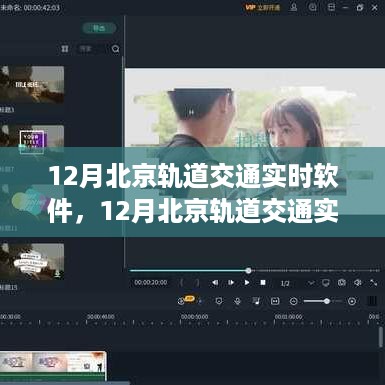The width and height of the screenshot is (385, 385).
Task: Click the green export pill button
Action: [x=99, y=28]
